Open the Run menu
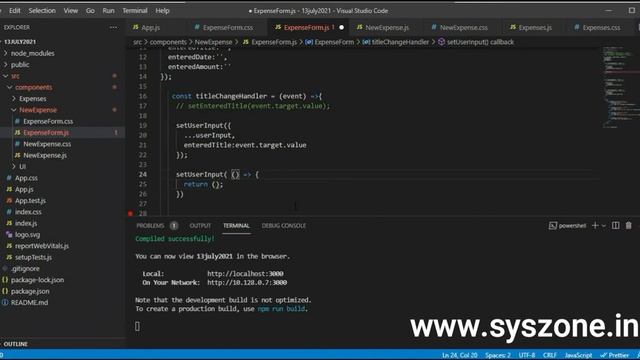 tap(109, 11)
